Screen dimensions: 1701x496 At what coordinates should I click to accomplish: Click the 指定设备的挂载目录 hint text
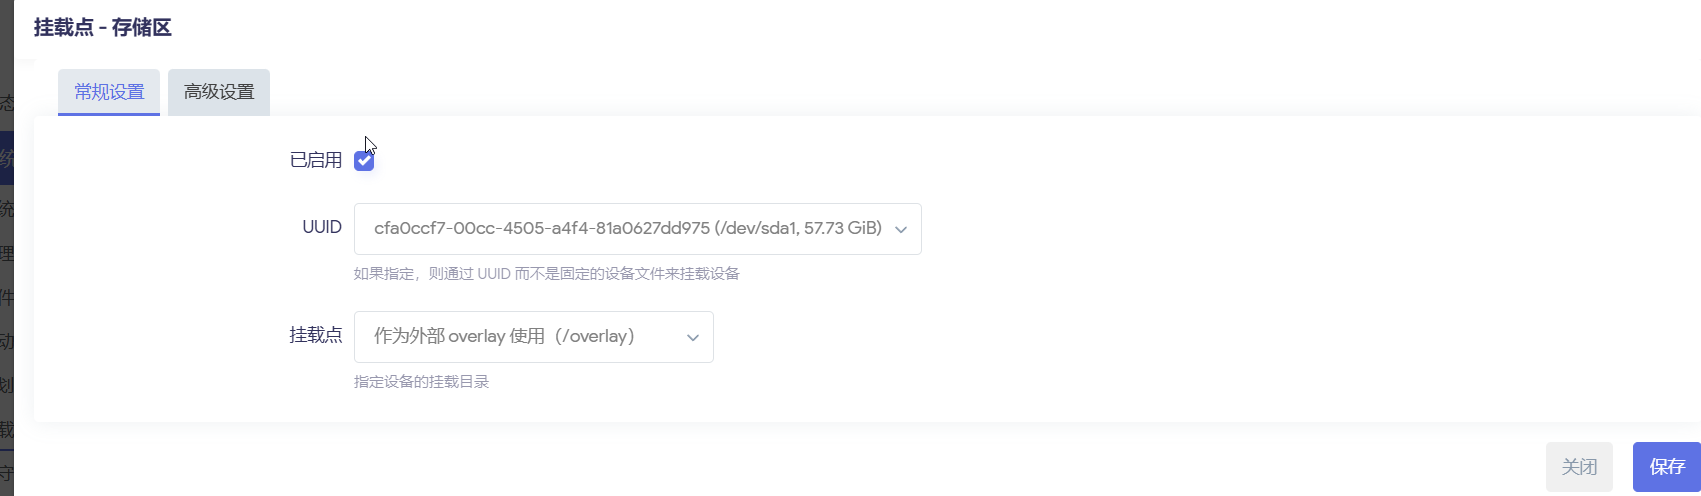(x=421, y=382)
